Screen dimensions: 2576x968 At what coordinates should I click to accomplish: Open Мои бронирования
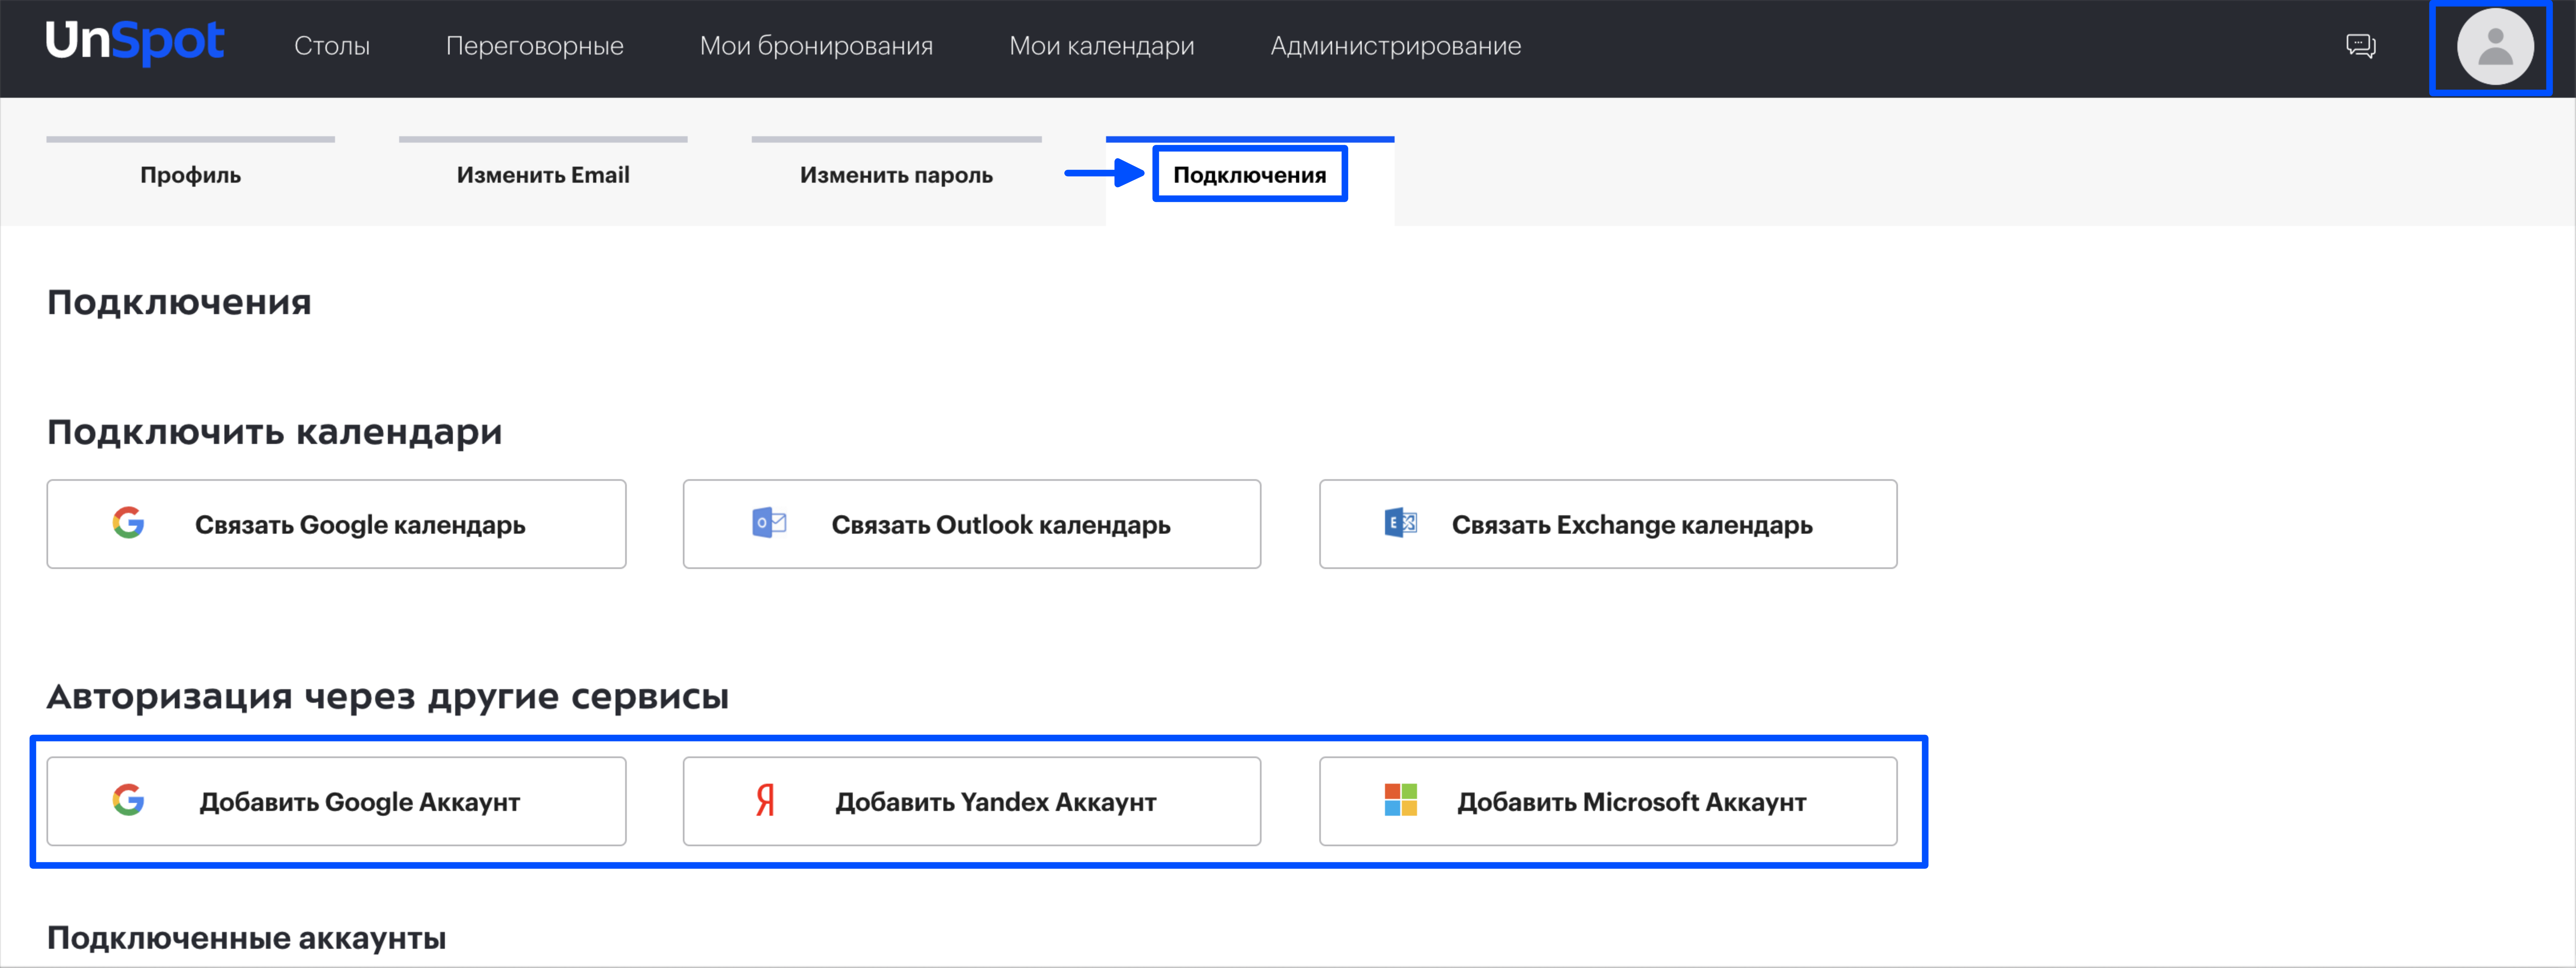tap(816, 46)
